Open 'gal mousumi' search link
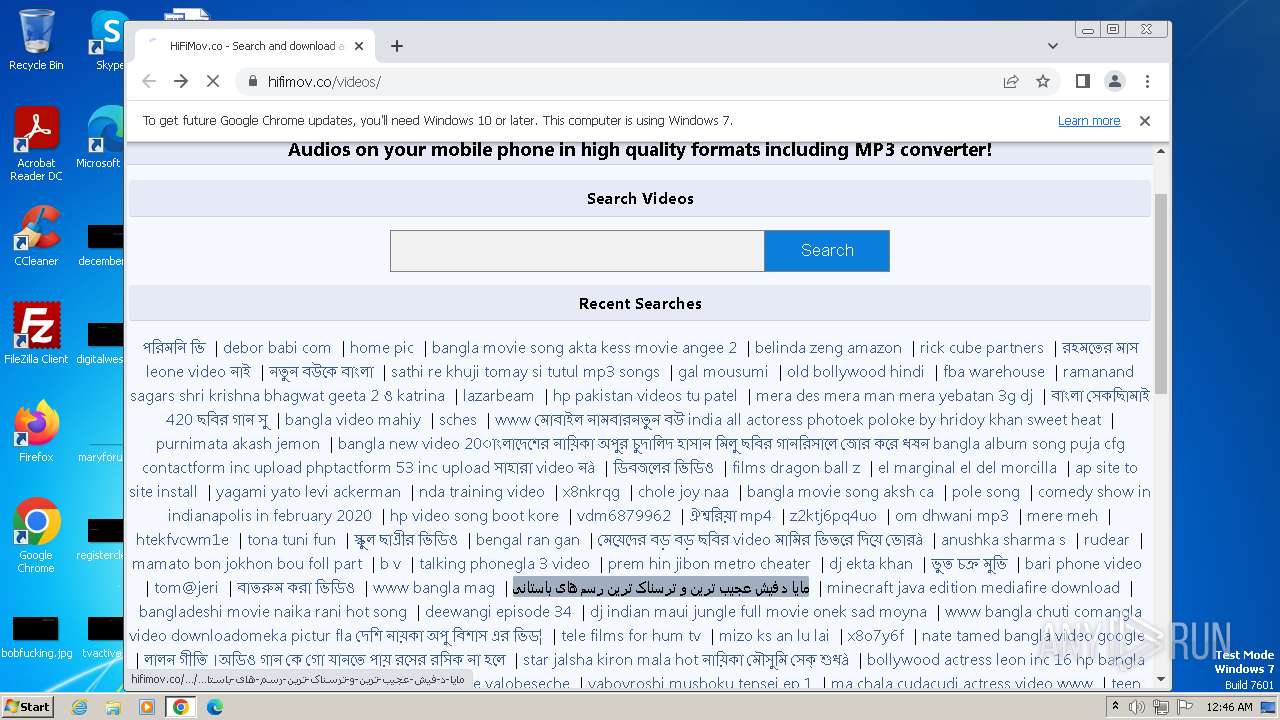Screen dimensions: 1280x720 [723, 372]
